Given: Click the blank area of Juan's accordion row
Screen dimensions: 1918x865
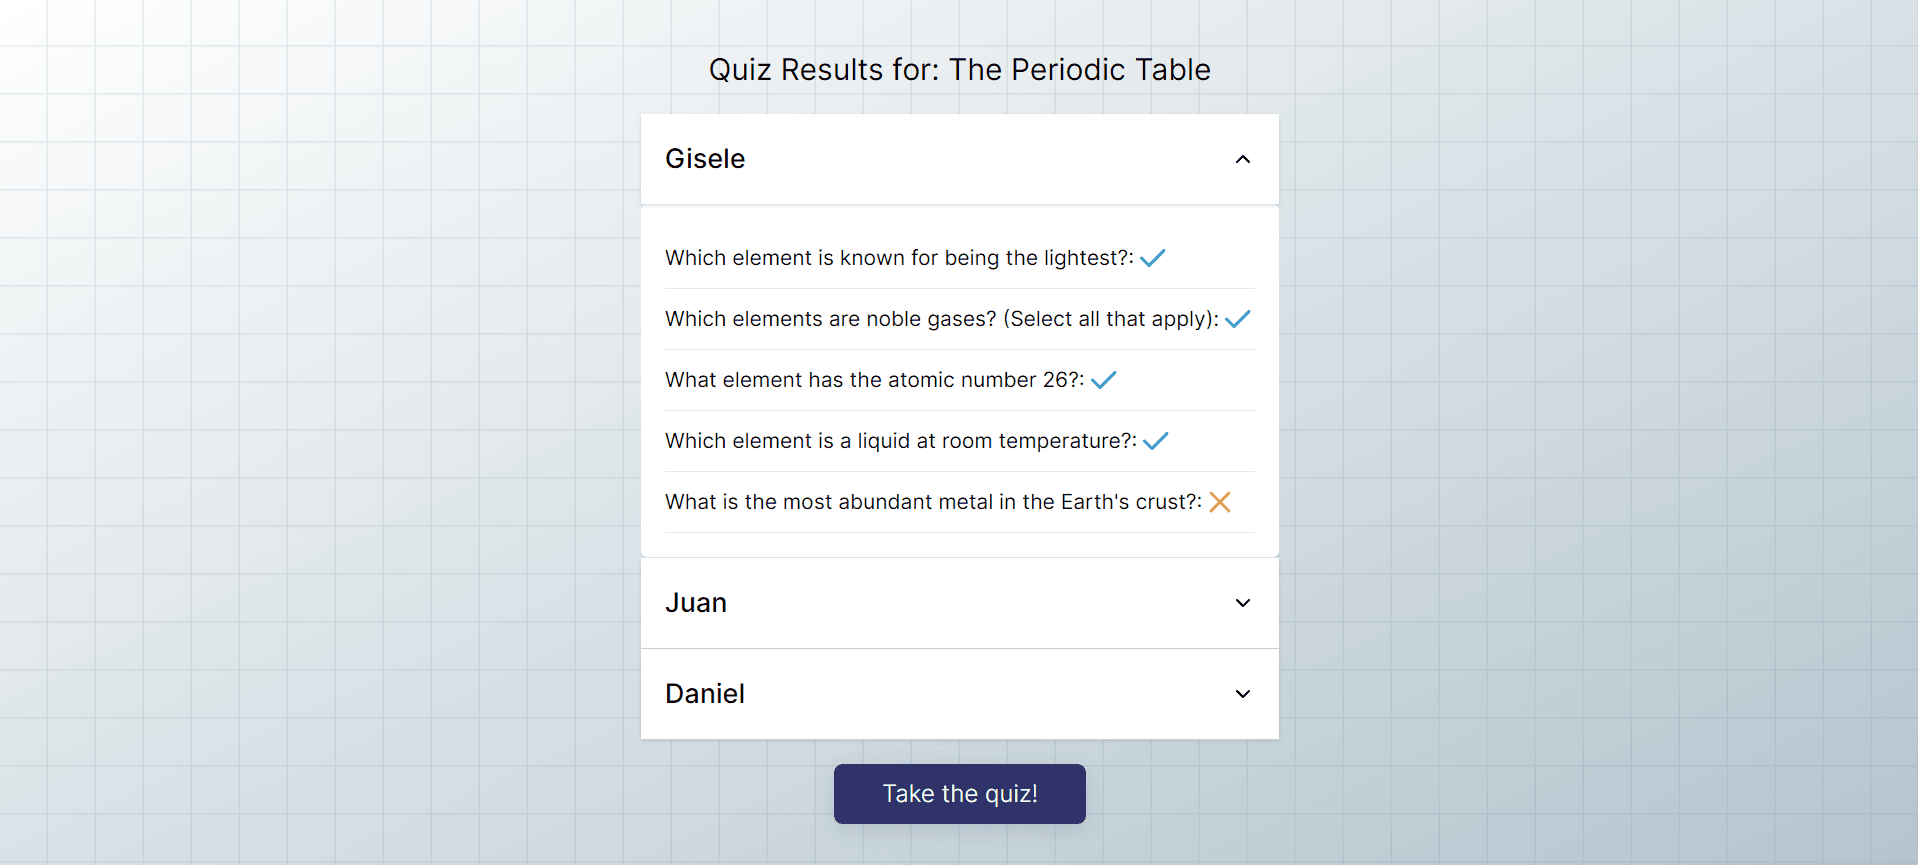Looking at the screenshot, I should (x=980, y=603).
